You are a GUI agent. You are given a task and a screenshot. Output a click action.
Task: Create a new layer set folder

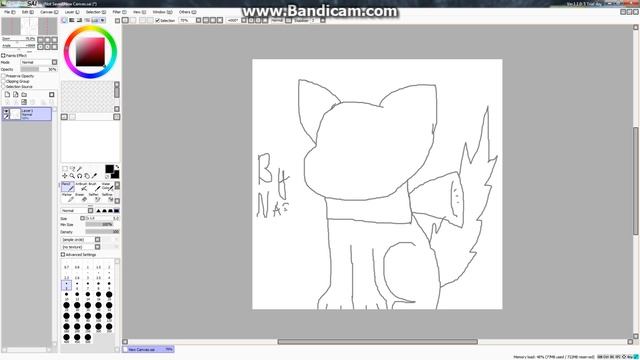pos(24,94)
